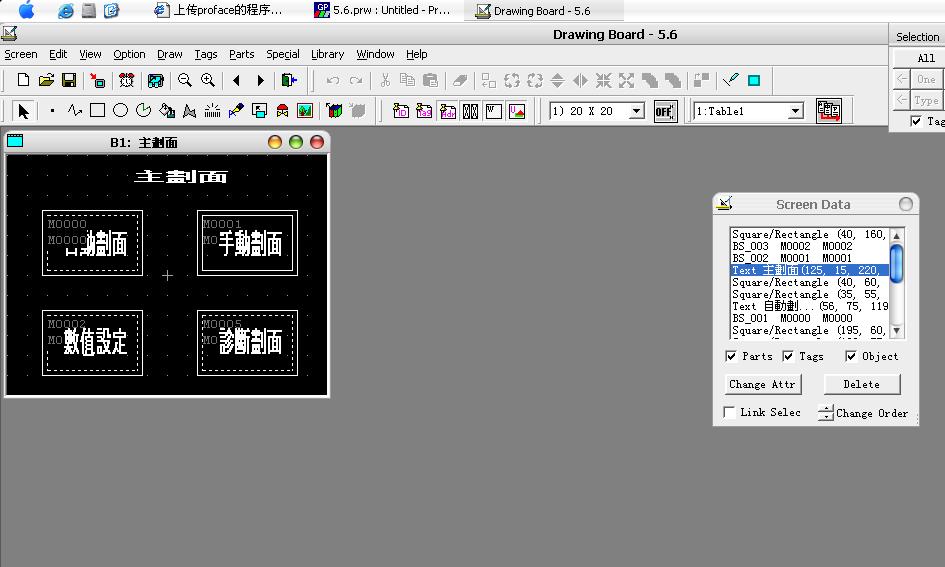Screen dimensions: 945x567
Task: Enable the Link Selec checkbox
Action: click(730, 412)
